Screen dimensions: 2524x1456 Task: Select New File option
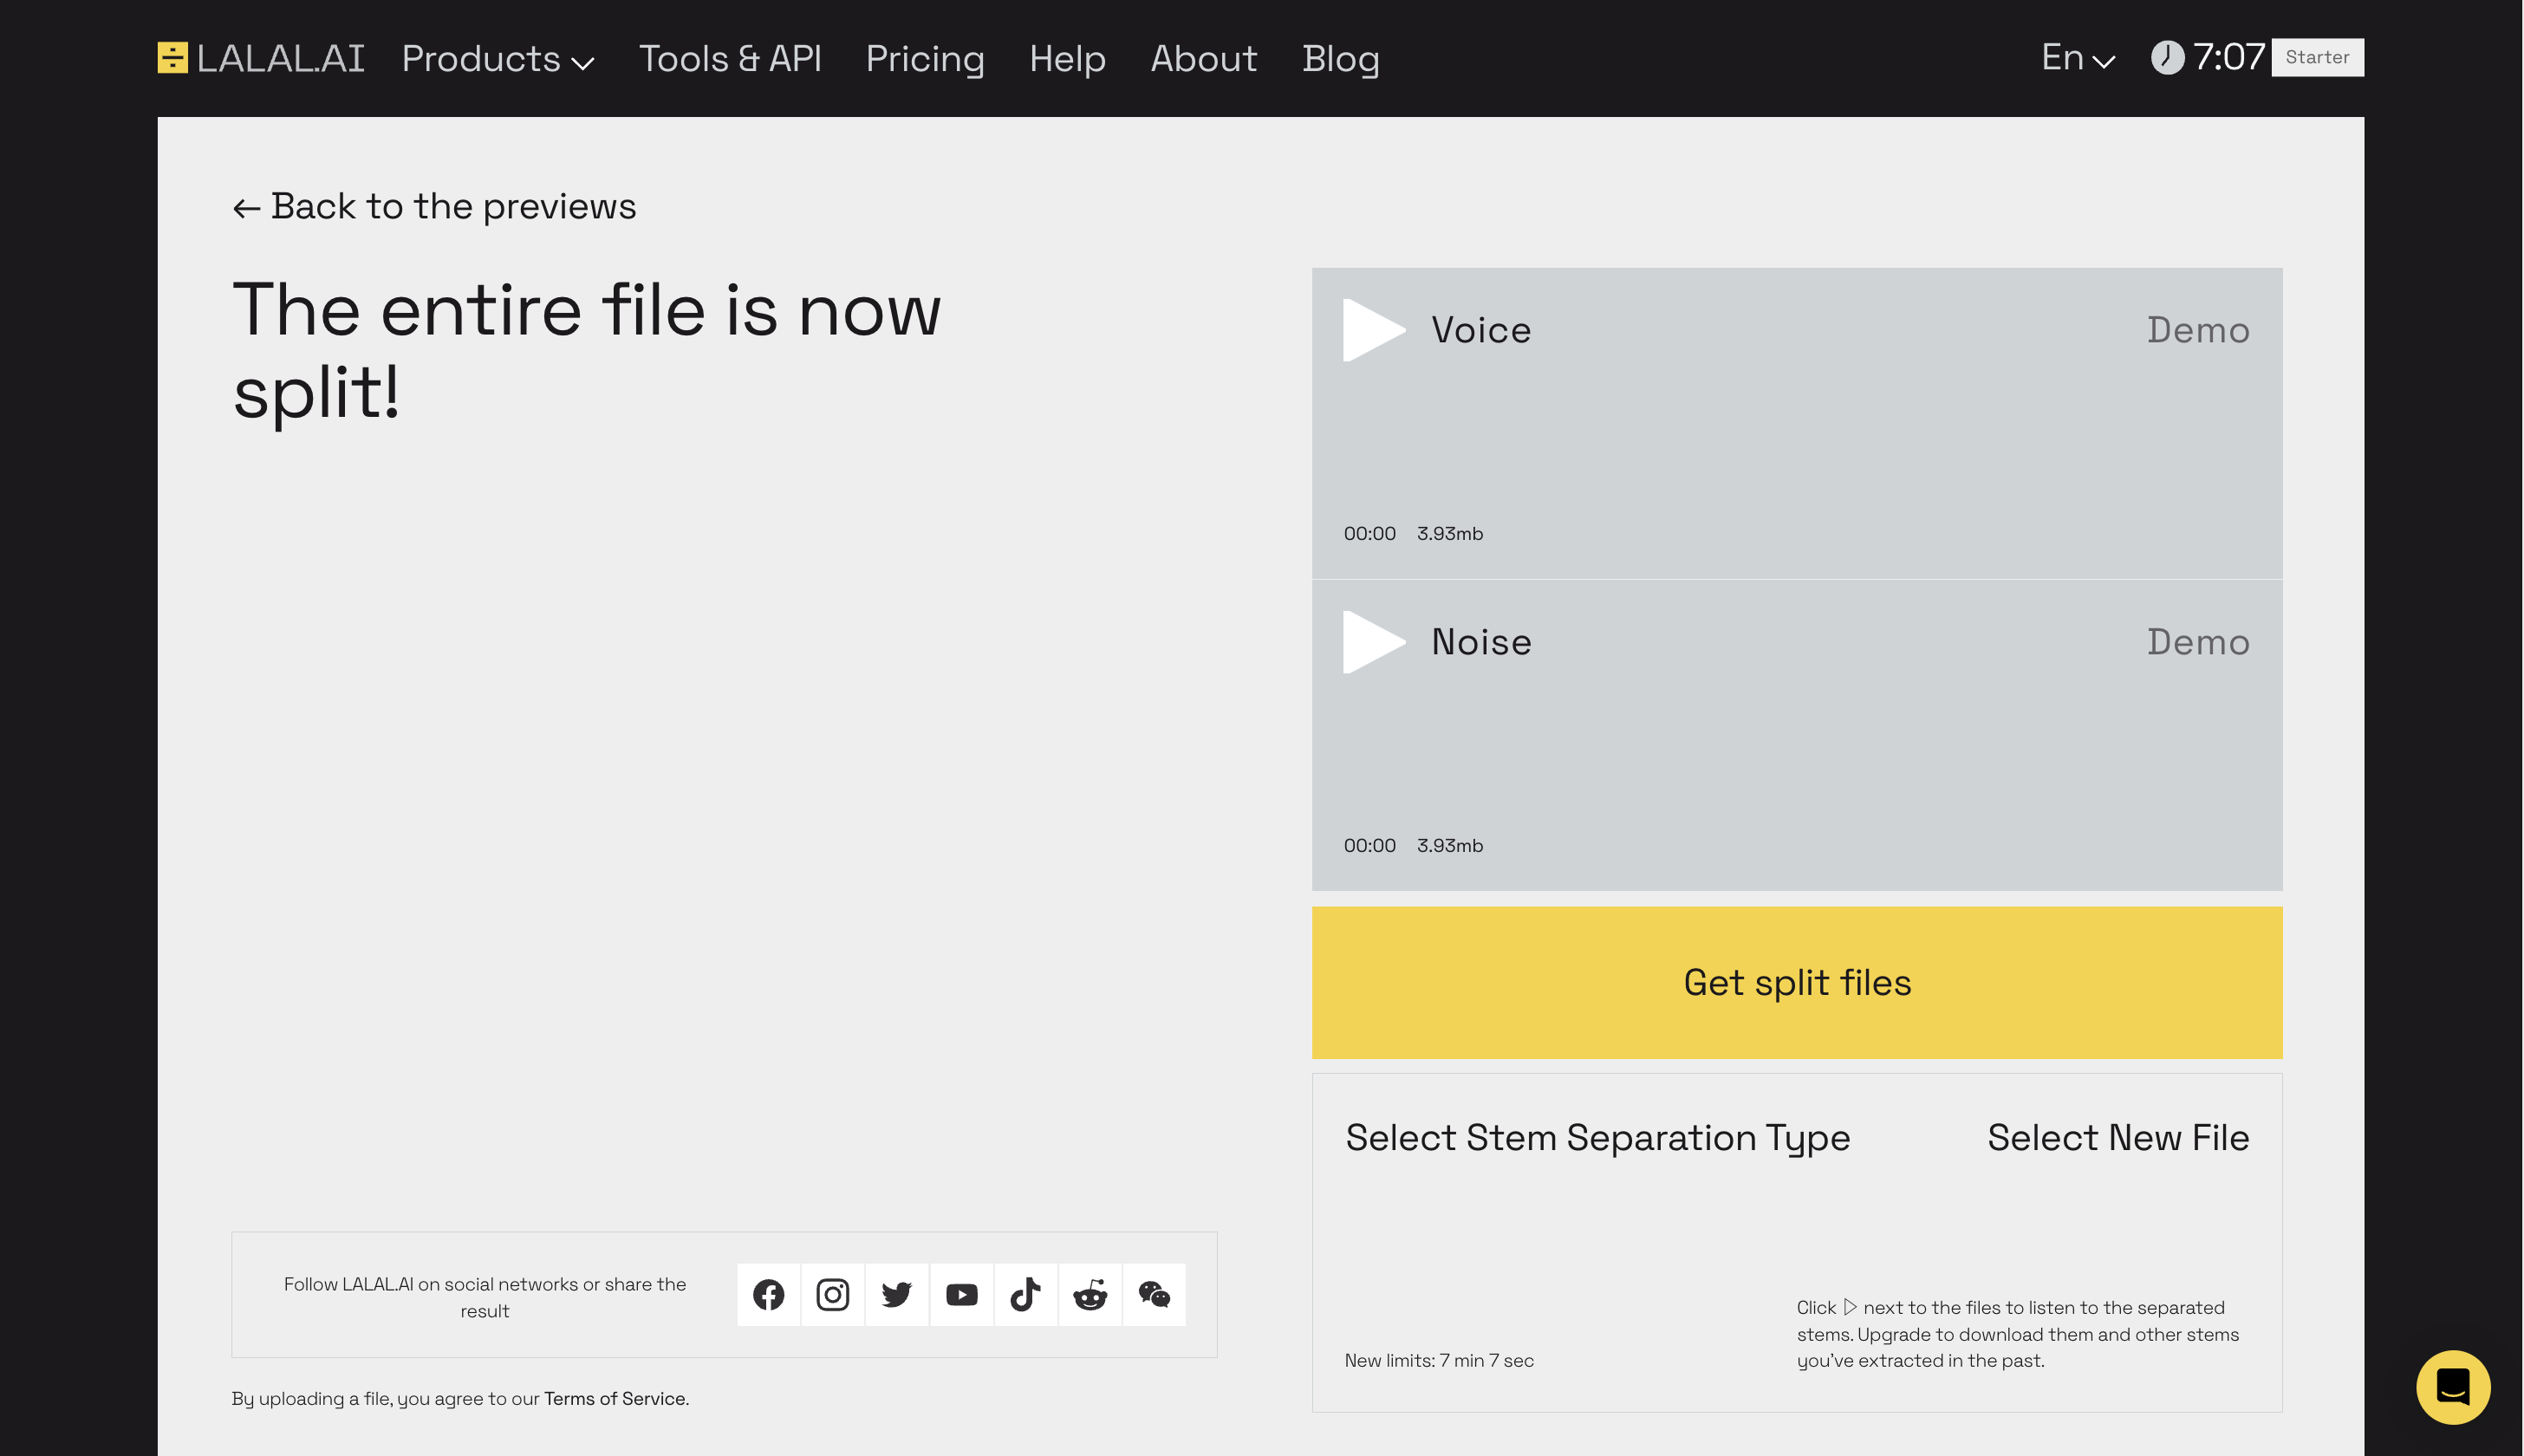[2118, 1135]
